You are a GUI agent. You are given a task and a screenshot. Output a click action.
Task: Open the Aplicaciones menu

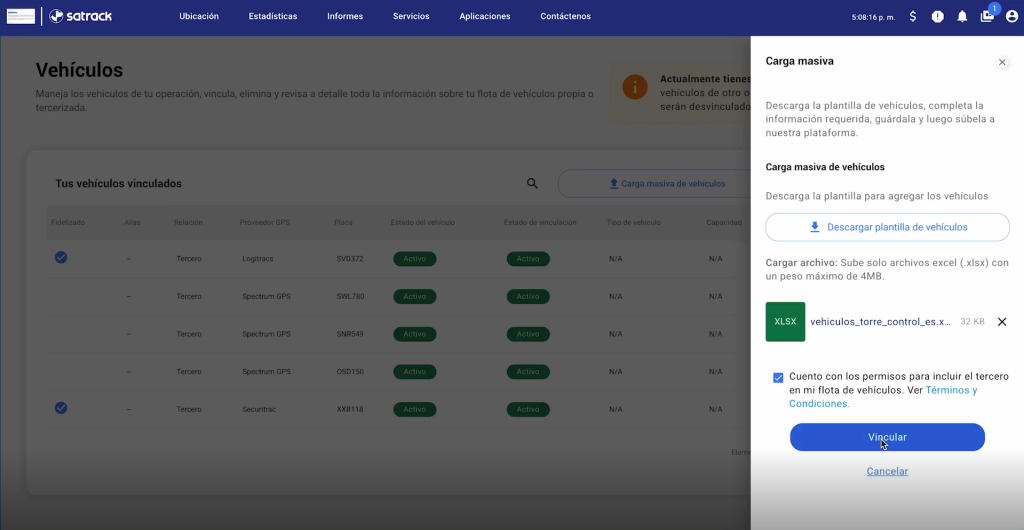click(485, 16)
